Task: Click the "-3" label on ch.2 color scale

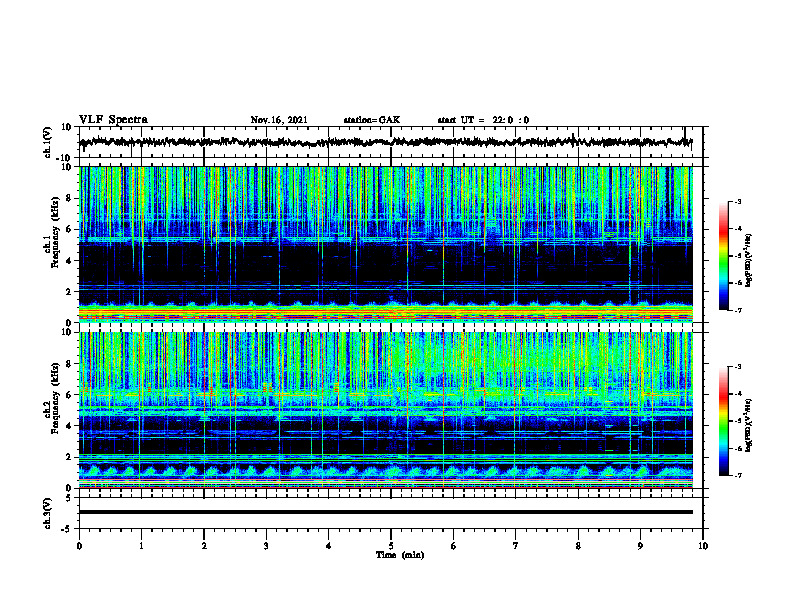Action: (x=738, y=367)
